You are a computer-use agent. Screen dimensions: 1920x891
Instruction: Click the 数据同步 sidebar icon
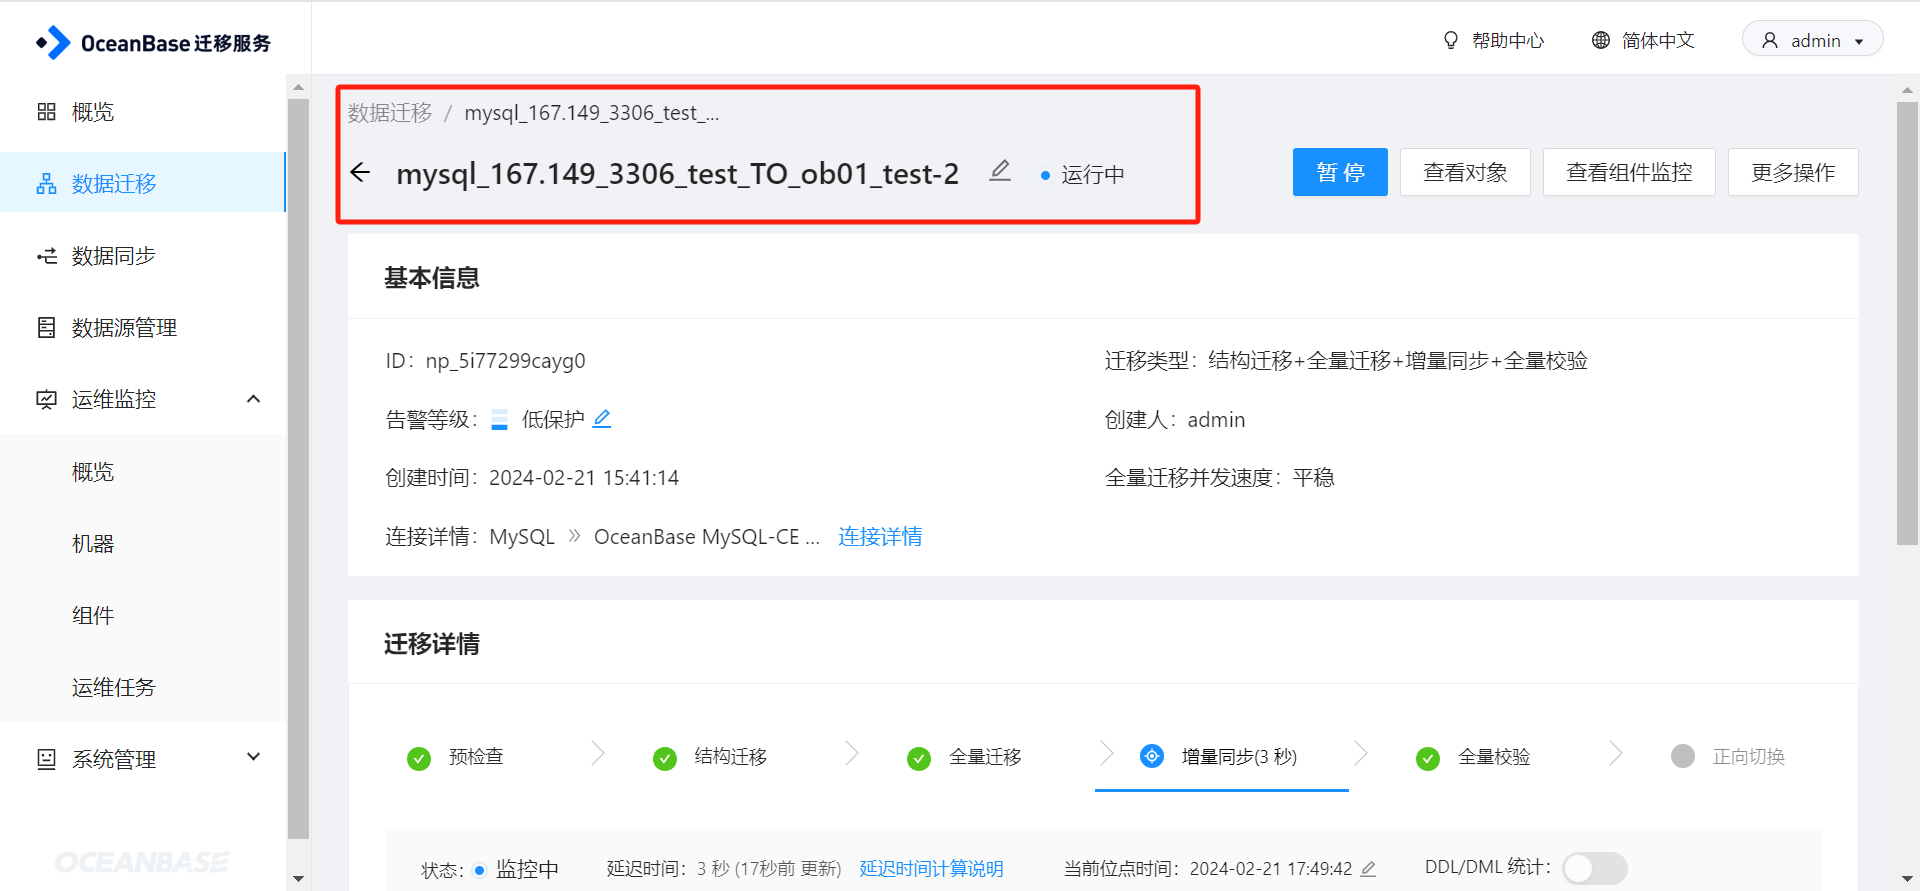(46, 256)
